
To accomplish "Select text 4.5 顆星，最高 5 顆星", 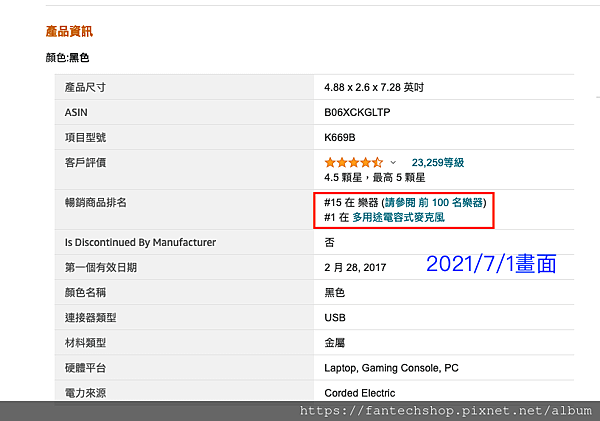I will 375,178.
